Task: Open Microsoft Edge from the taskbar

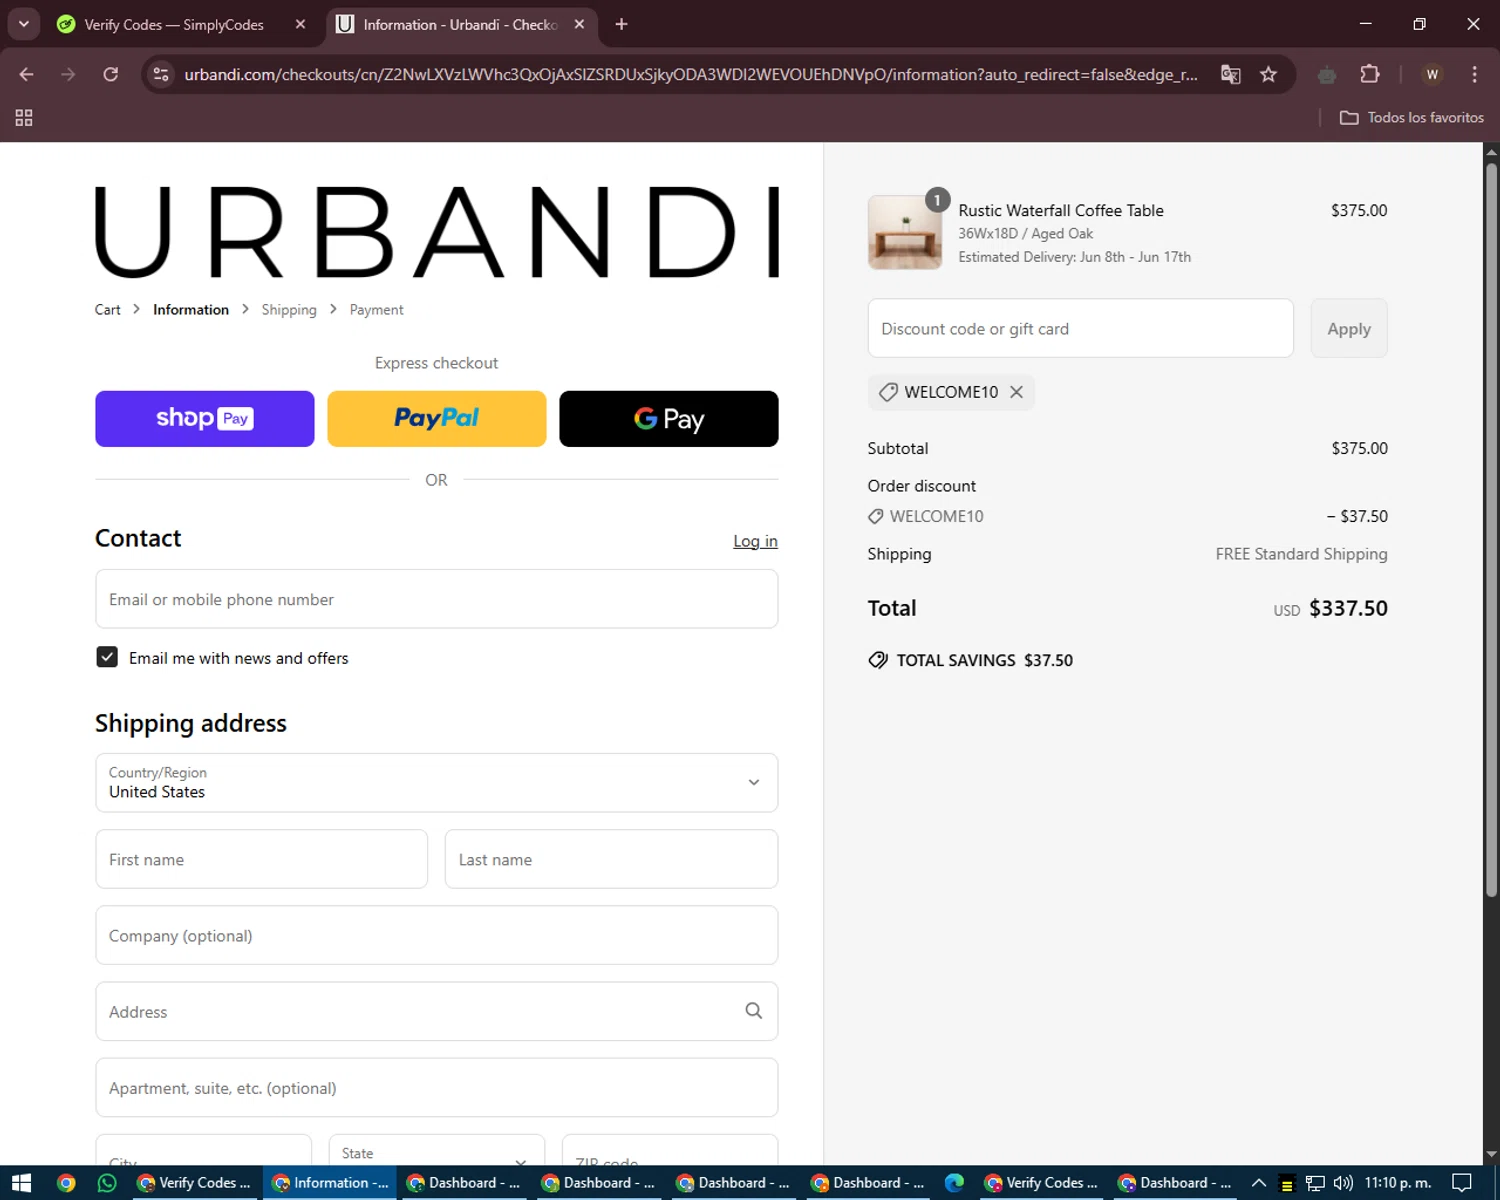Action: point(954,1183)
